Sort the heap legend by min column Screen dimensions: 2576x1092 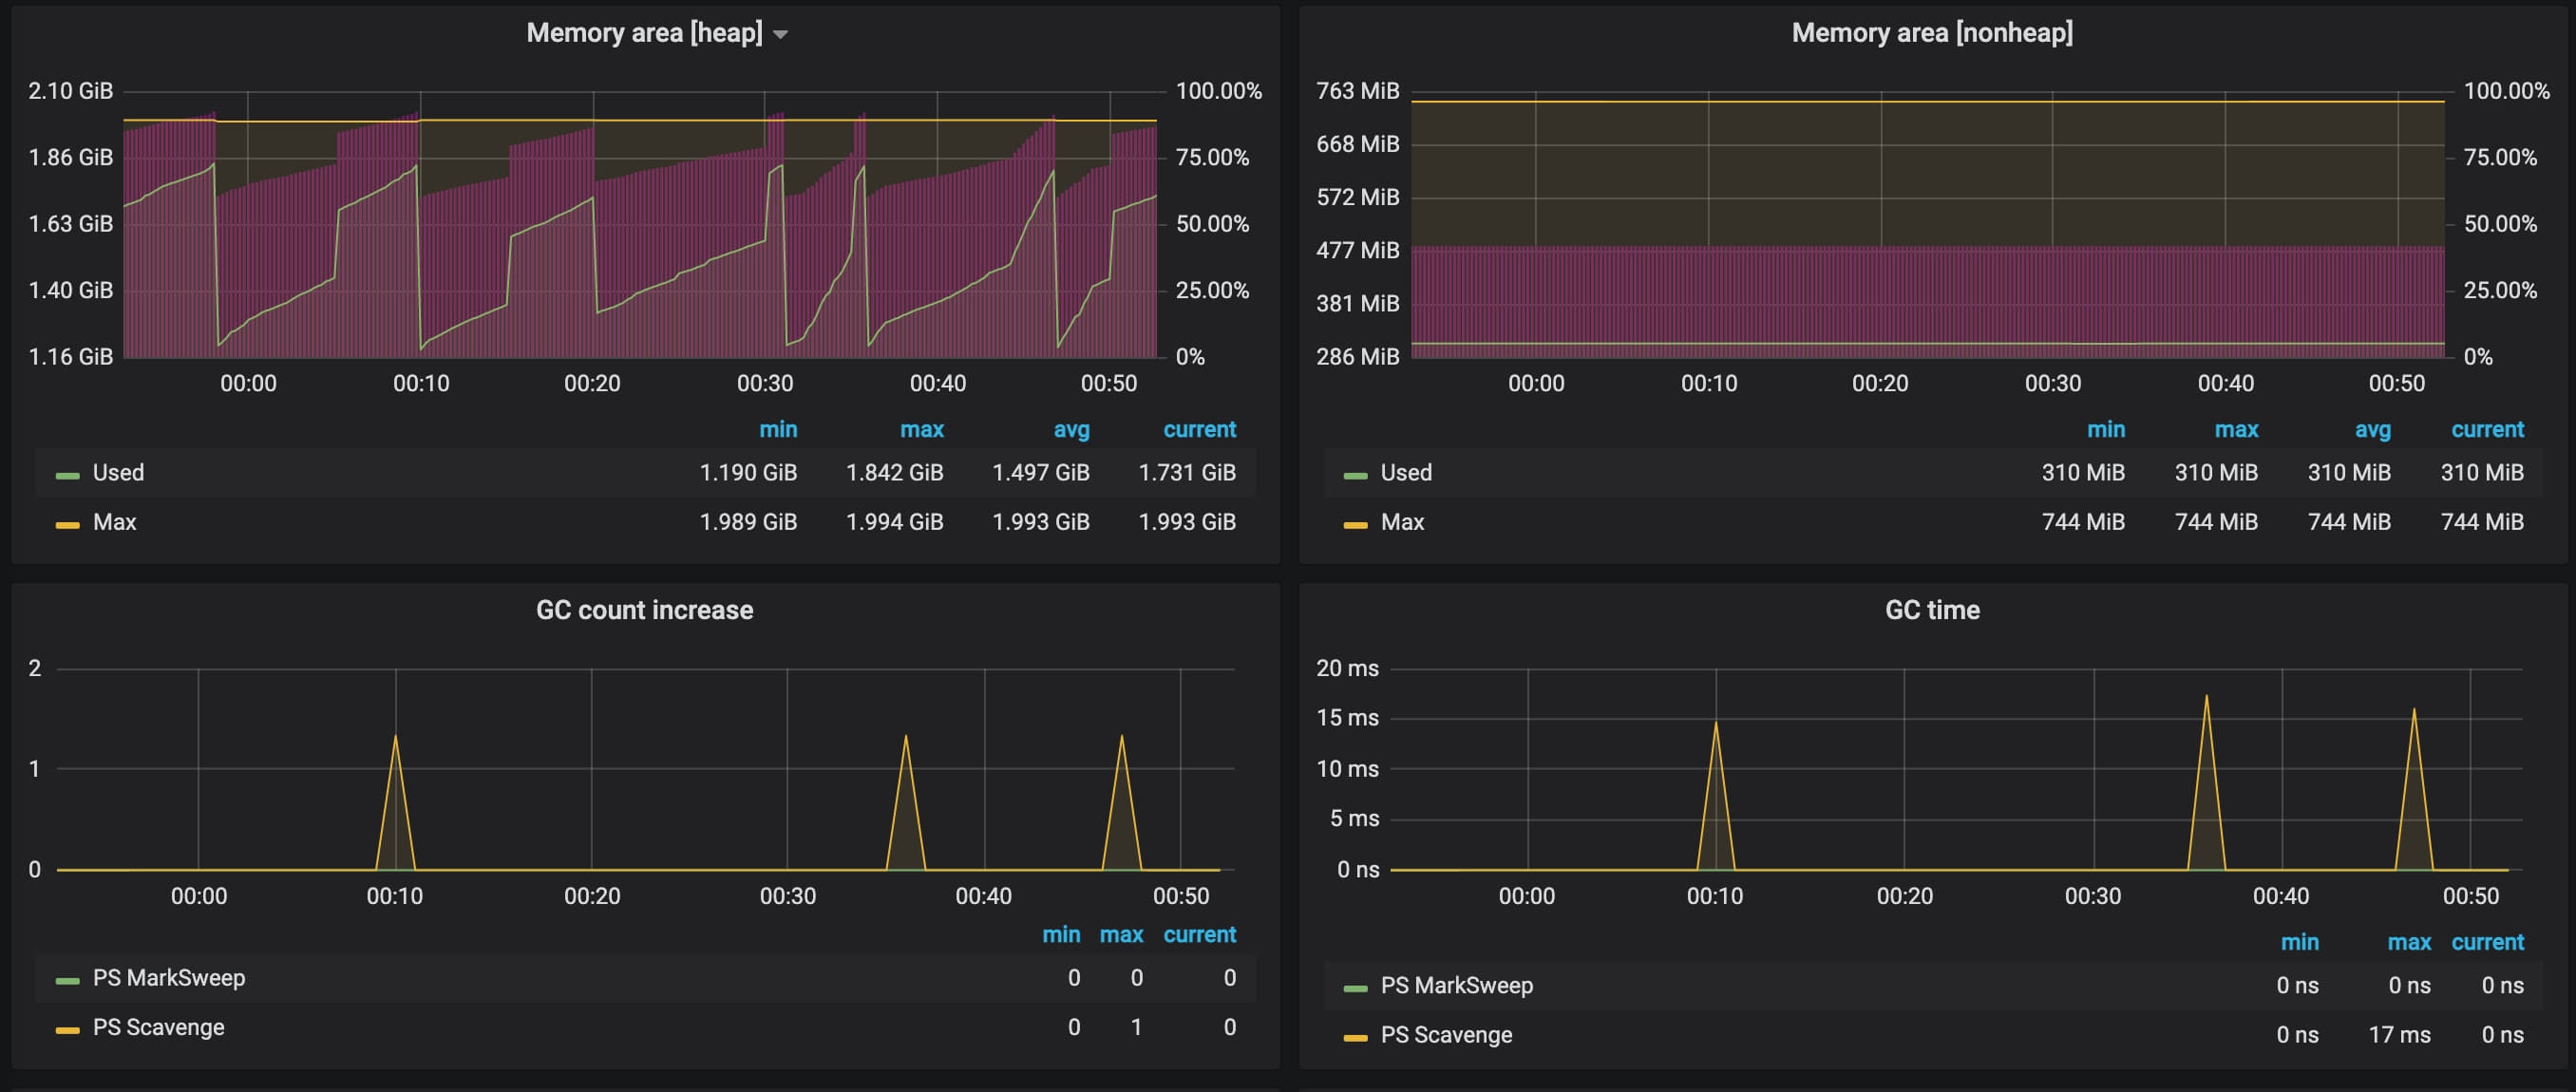point(777,430)
